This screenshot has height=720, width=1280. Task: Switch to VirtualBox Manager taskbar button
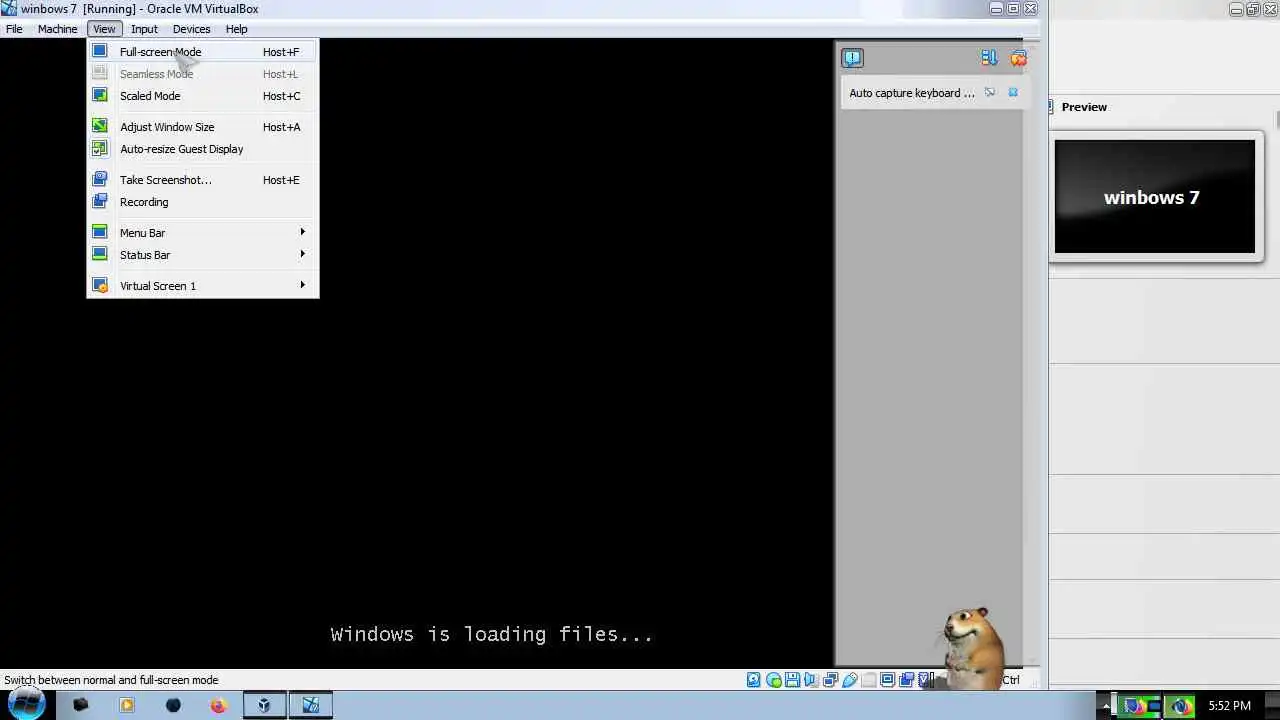[264, 705]
